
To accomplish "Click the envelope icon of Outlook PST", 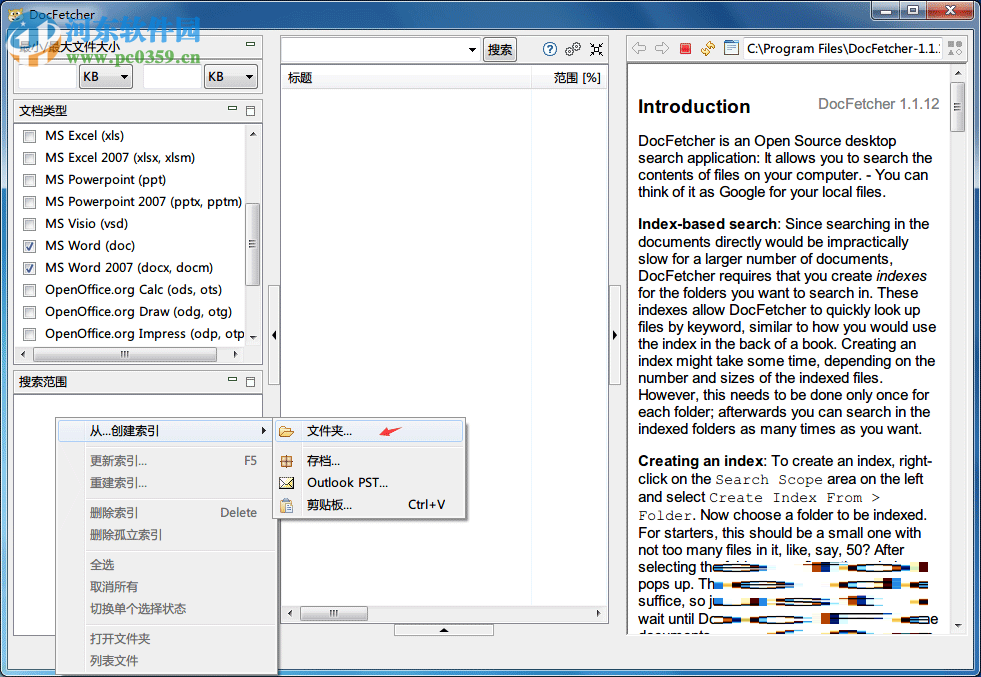I will (x=287, y=483).
